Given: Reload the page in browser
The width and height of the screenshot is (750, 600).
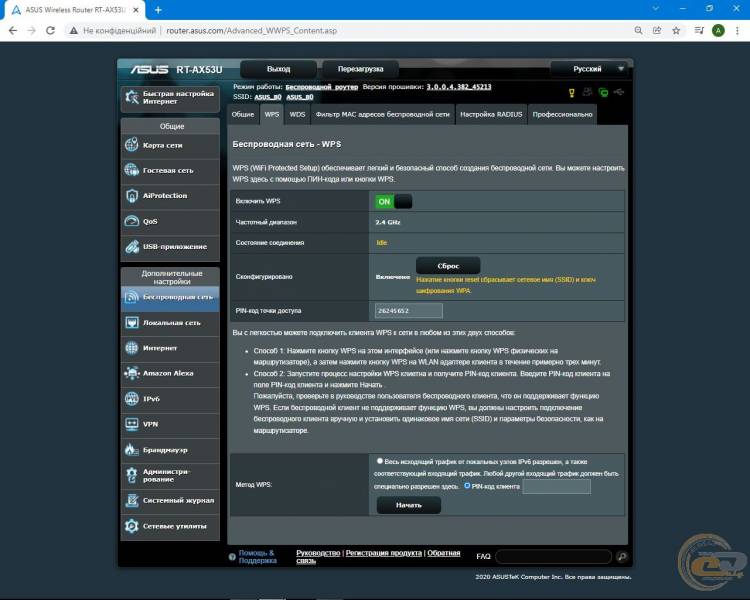Looking at the screenshot, I should pos(50,31).
